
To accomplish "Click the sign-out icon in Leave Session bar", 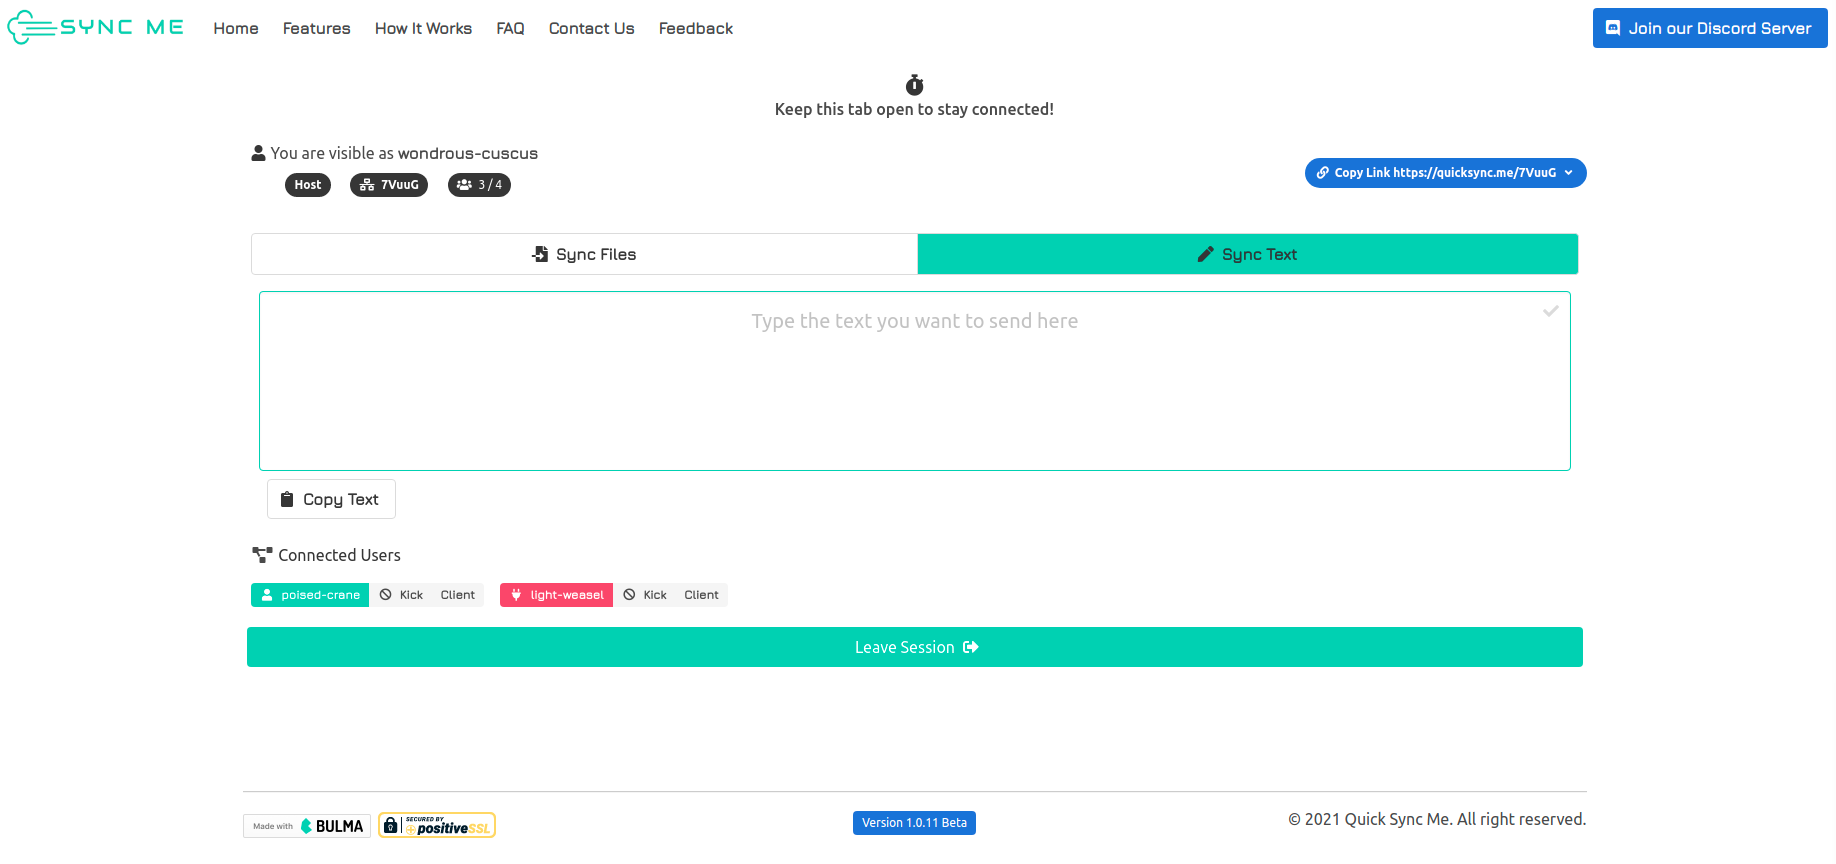I will click(971, 647).
